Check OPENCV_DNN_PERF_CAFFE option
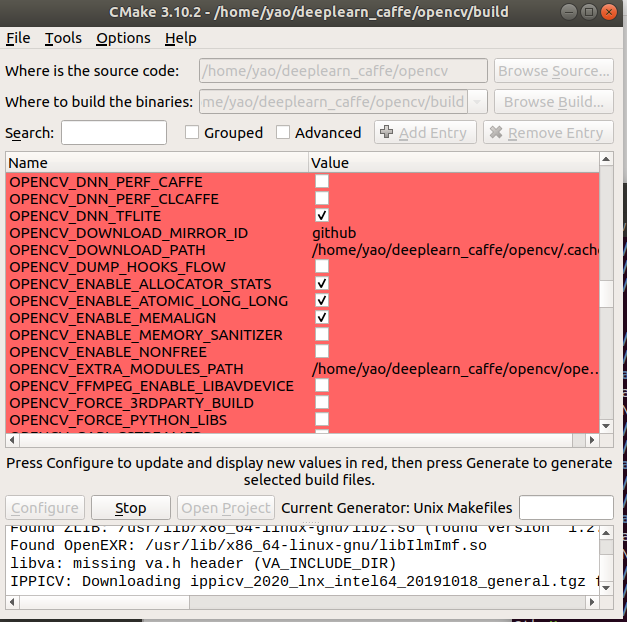 point(322,182)
